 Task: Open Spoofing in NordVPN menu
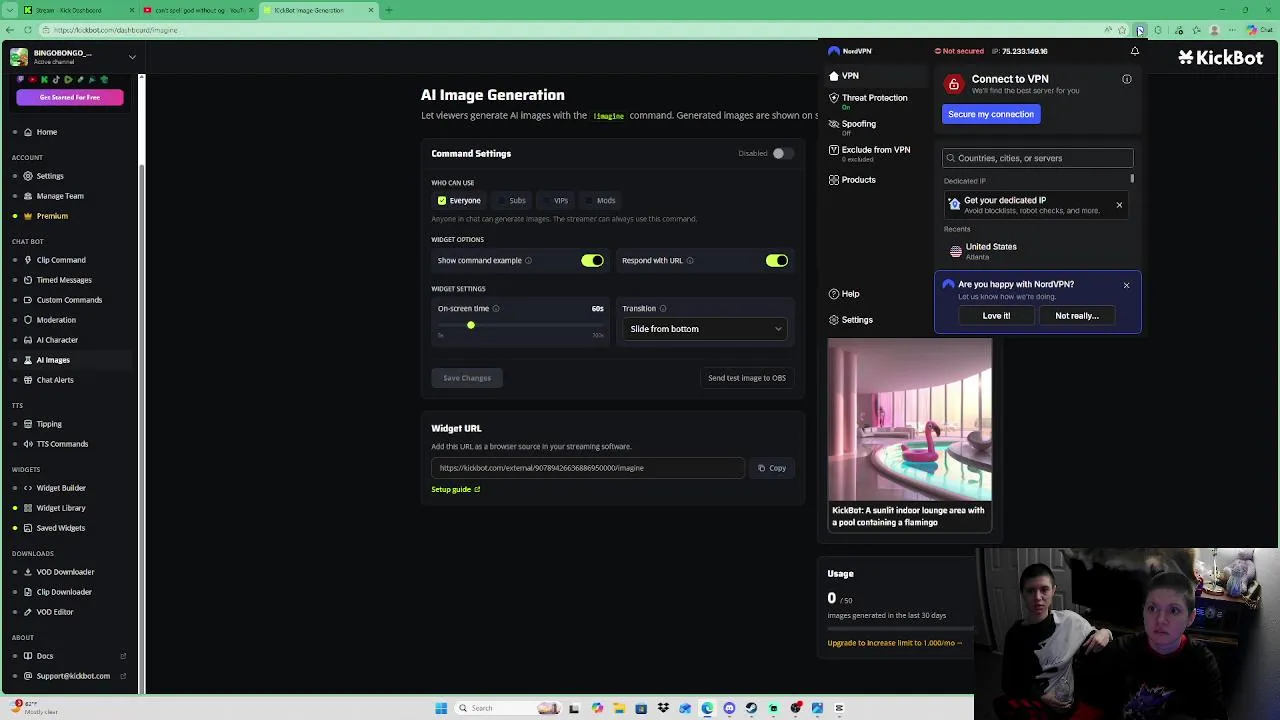pyautogui.click(x=858, y=124)
